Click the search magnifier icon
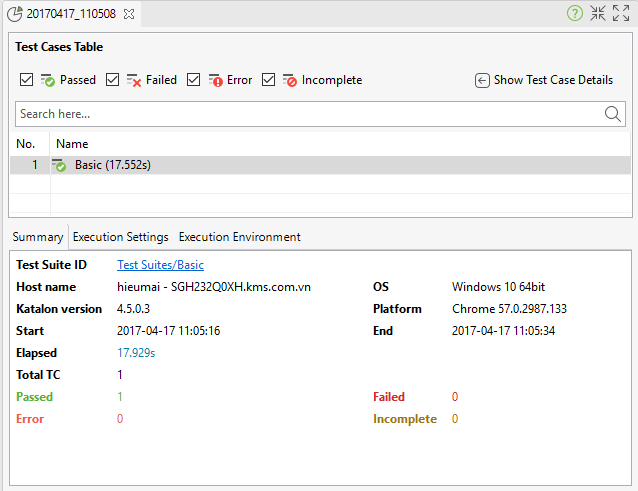The image size is (638, 491). coord(614,114)
